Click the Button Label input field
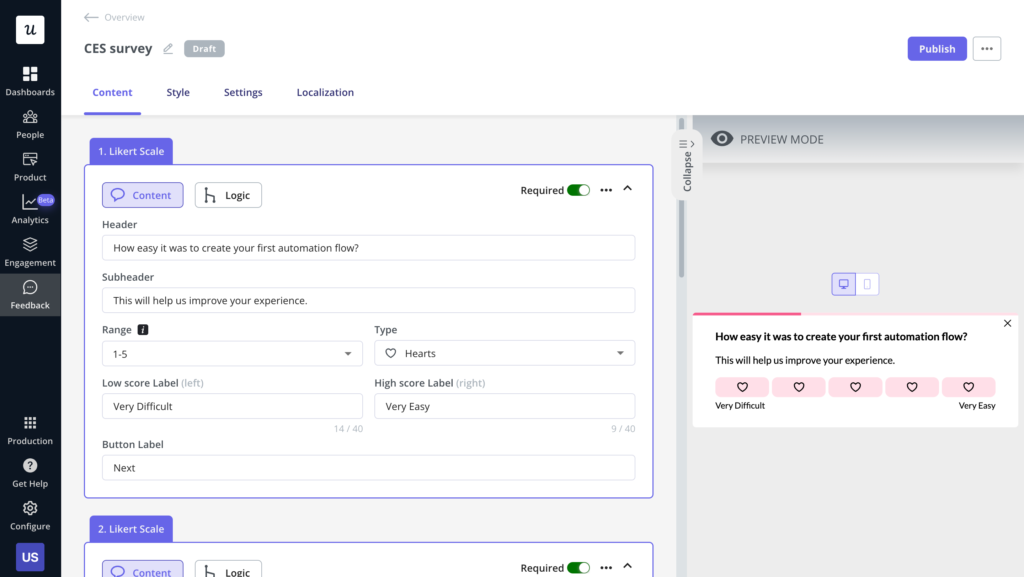Viewport: 1024px width, 577px height. (x=368, y=467)
